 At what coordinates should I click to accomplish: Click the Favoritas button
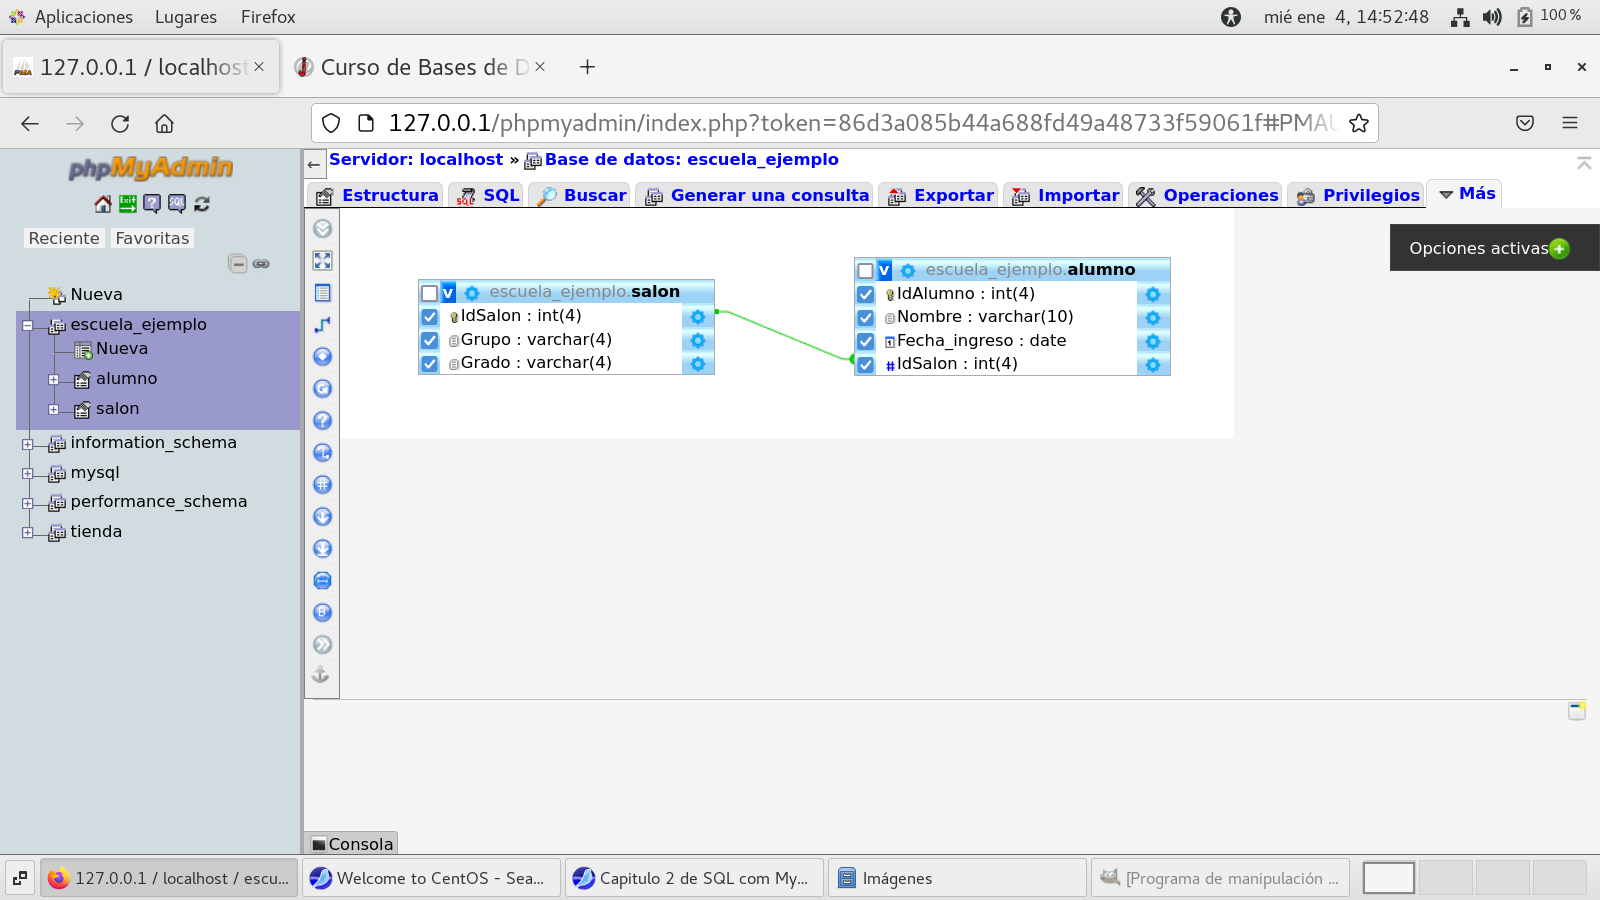152,238
